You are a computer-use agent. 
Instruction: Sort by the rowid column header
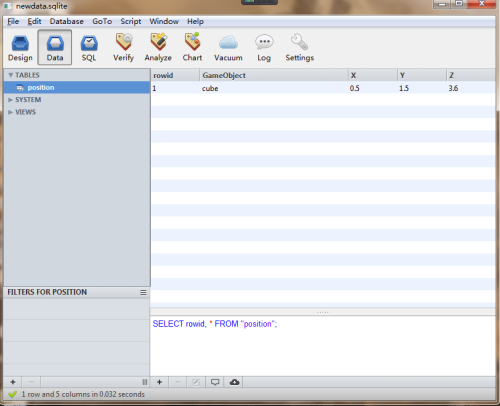coord(175,75)
